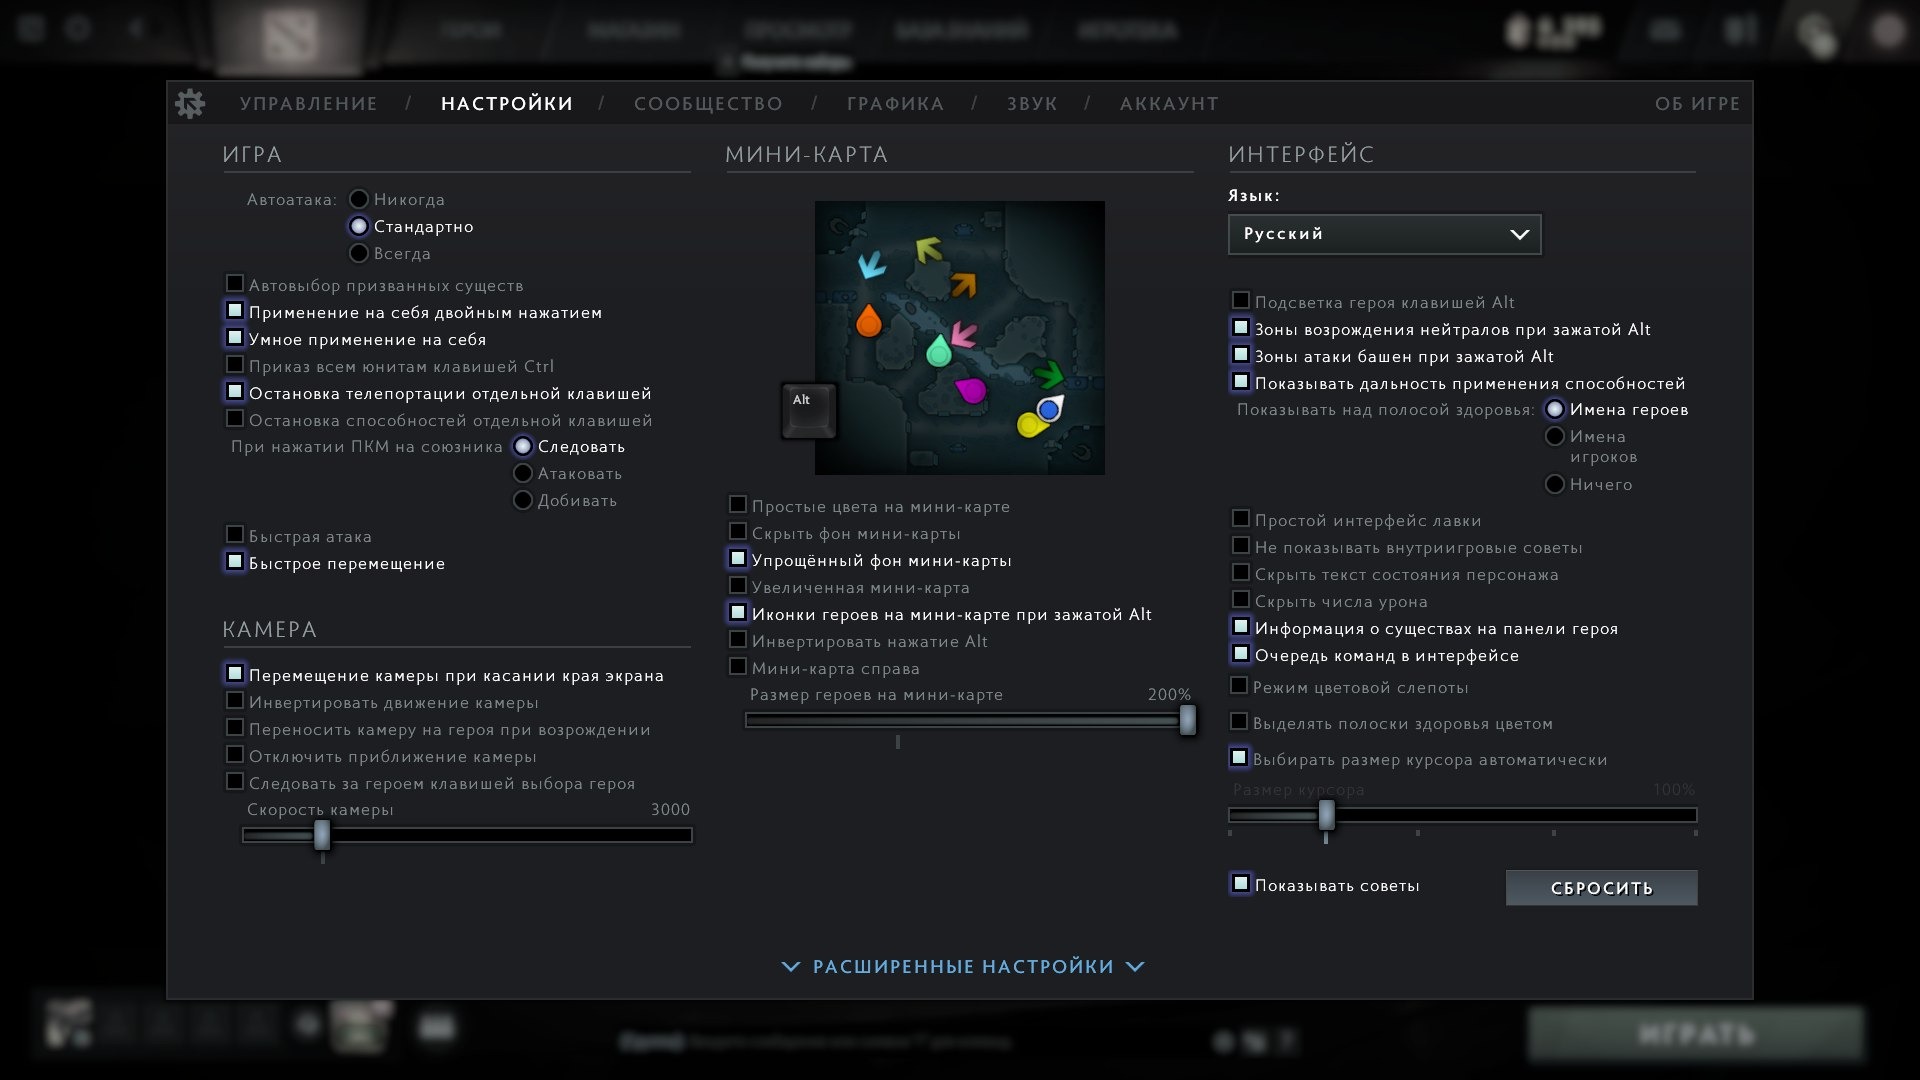The image size is (1920, 1080).
Task: Select Всегда radio for Автоатака
Action: [x=359, y=253]
